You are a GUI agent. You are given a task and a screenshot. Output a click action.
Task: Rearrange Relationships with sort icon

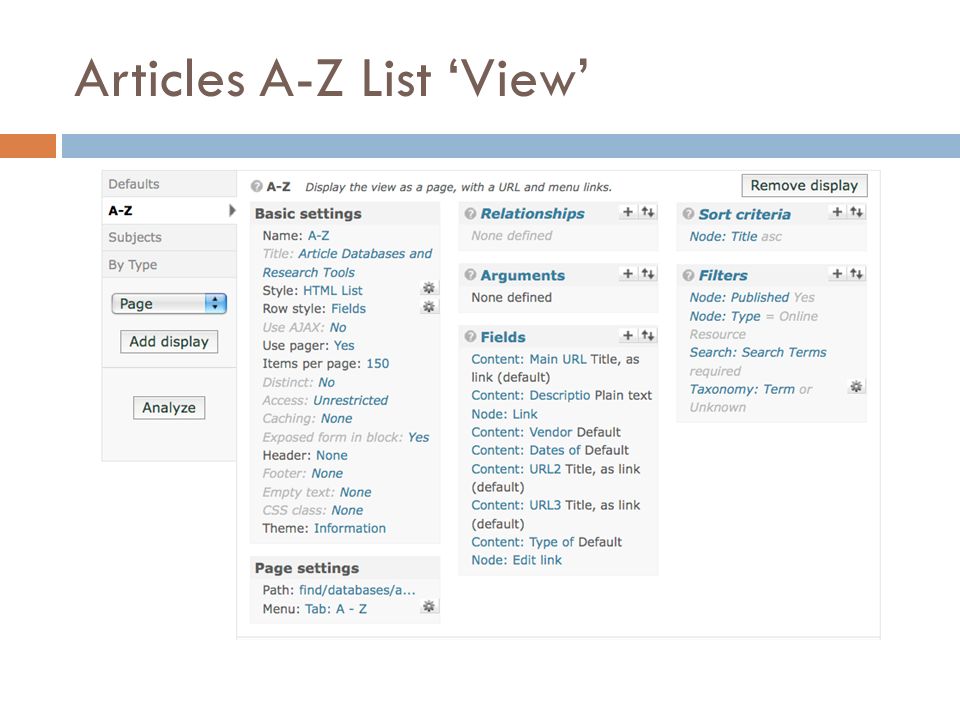click(x=648, y=212)
